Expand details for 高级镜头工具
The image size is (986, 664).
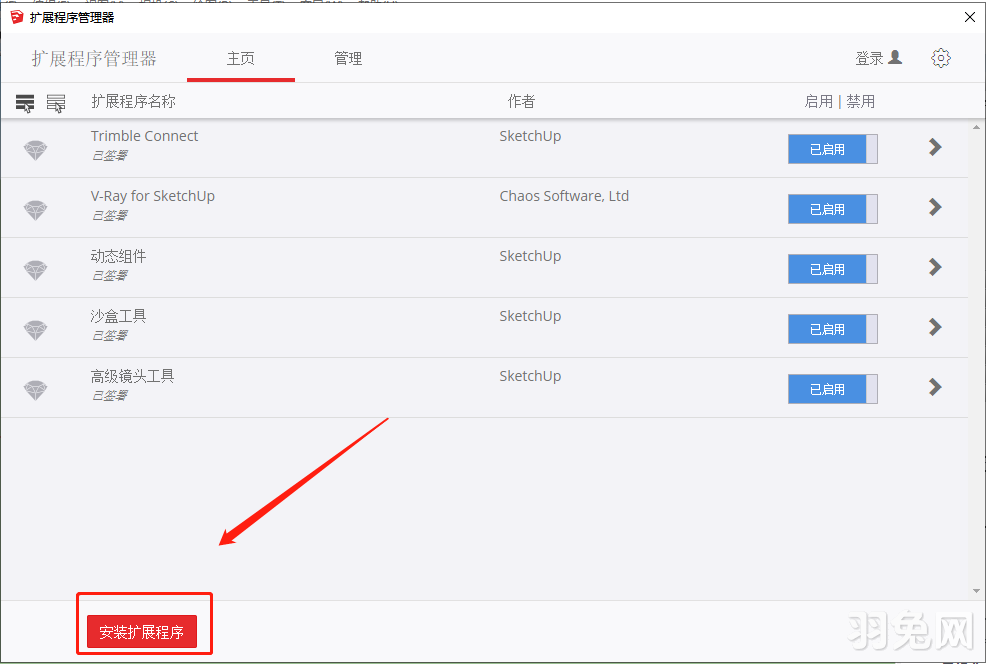pos(934,387)
